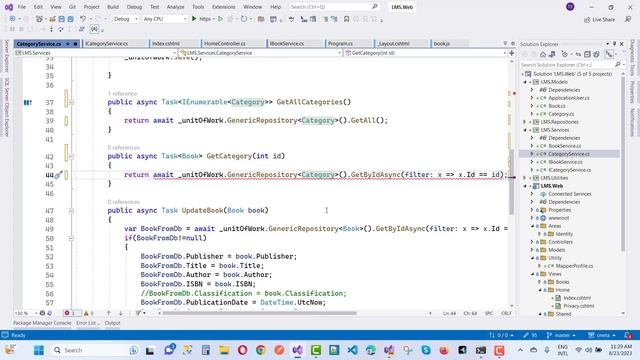Image resolution: width=640 pixels, height=360 pixels.
Task: Click the split editor plus icon
Action: click(x=511, y=53)
